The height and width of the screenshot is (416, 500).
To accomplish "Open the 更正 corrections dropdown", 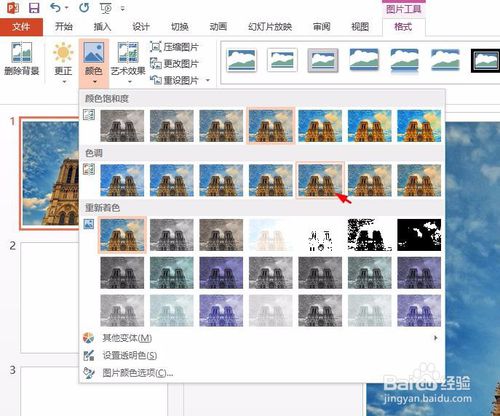I will click(x=63, y=62).
